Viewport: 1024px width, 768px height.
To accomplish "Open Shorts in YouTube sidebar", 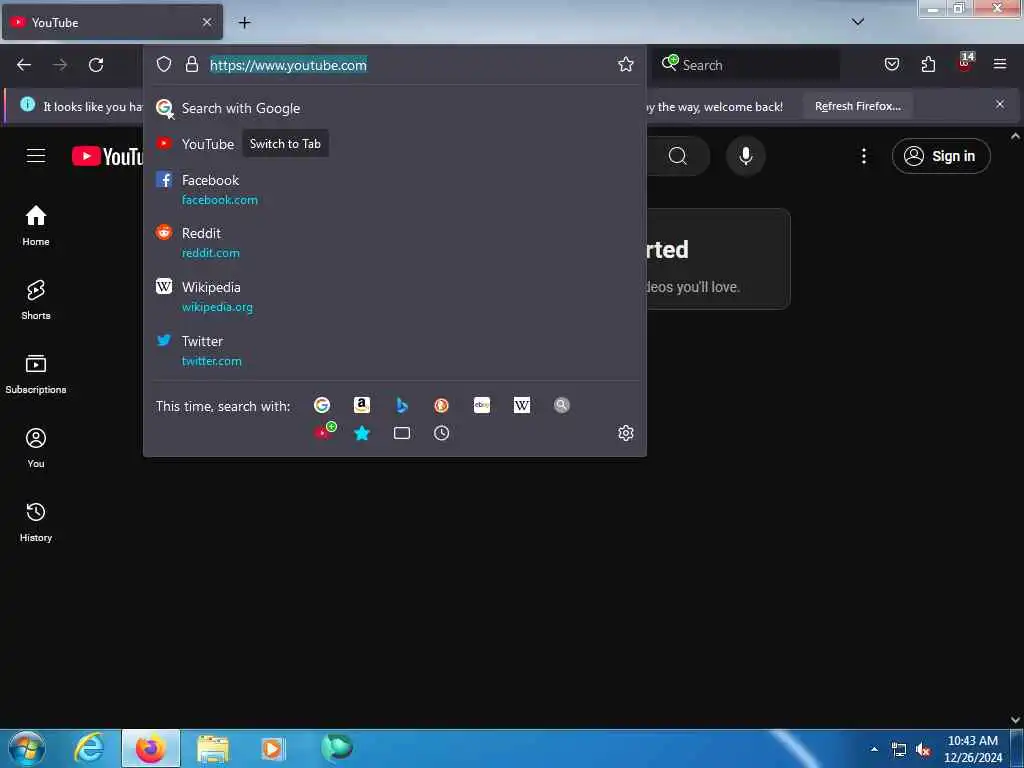I will tap(36, 300).
